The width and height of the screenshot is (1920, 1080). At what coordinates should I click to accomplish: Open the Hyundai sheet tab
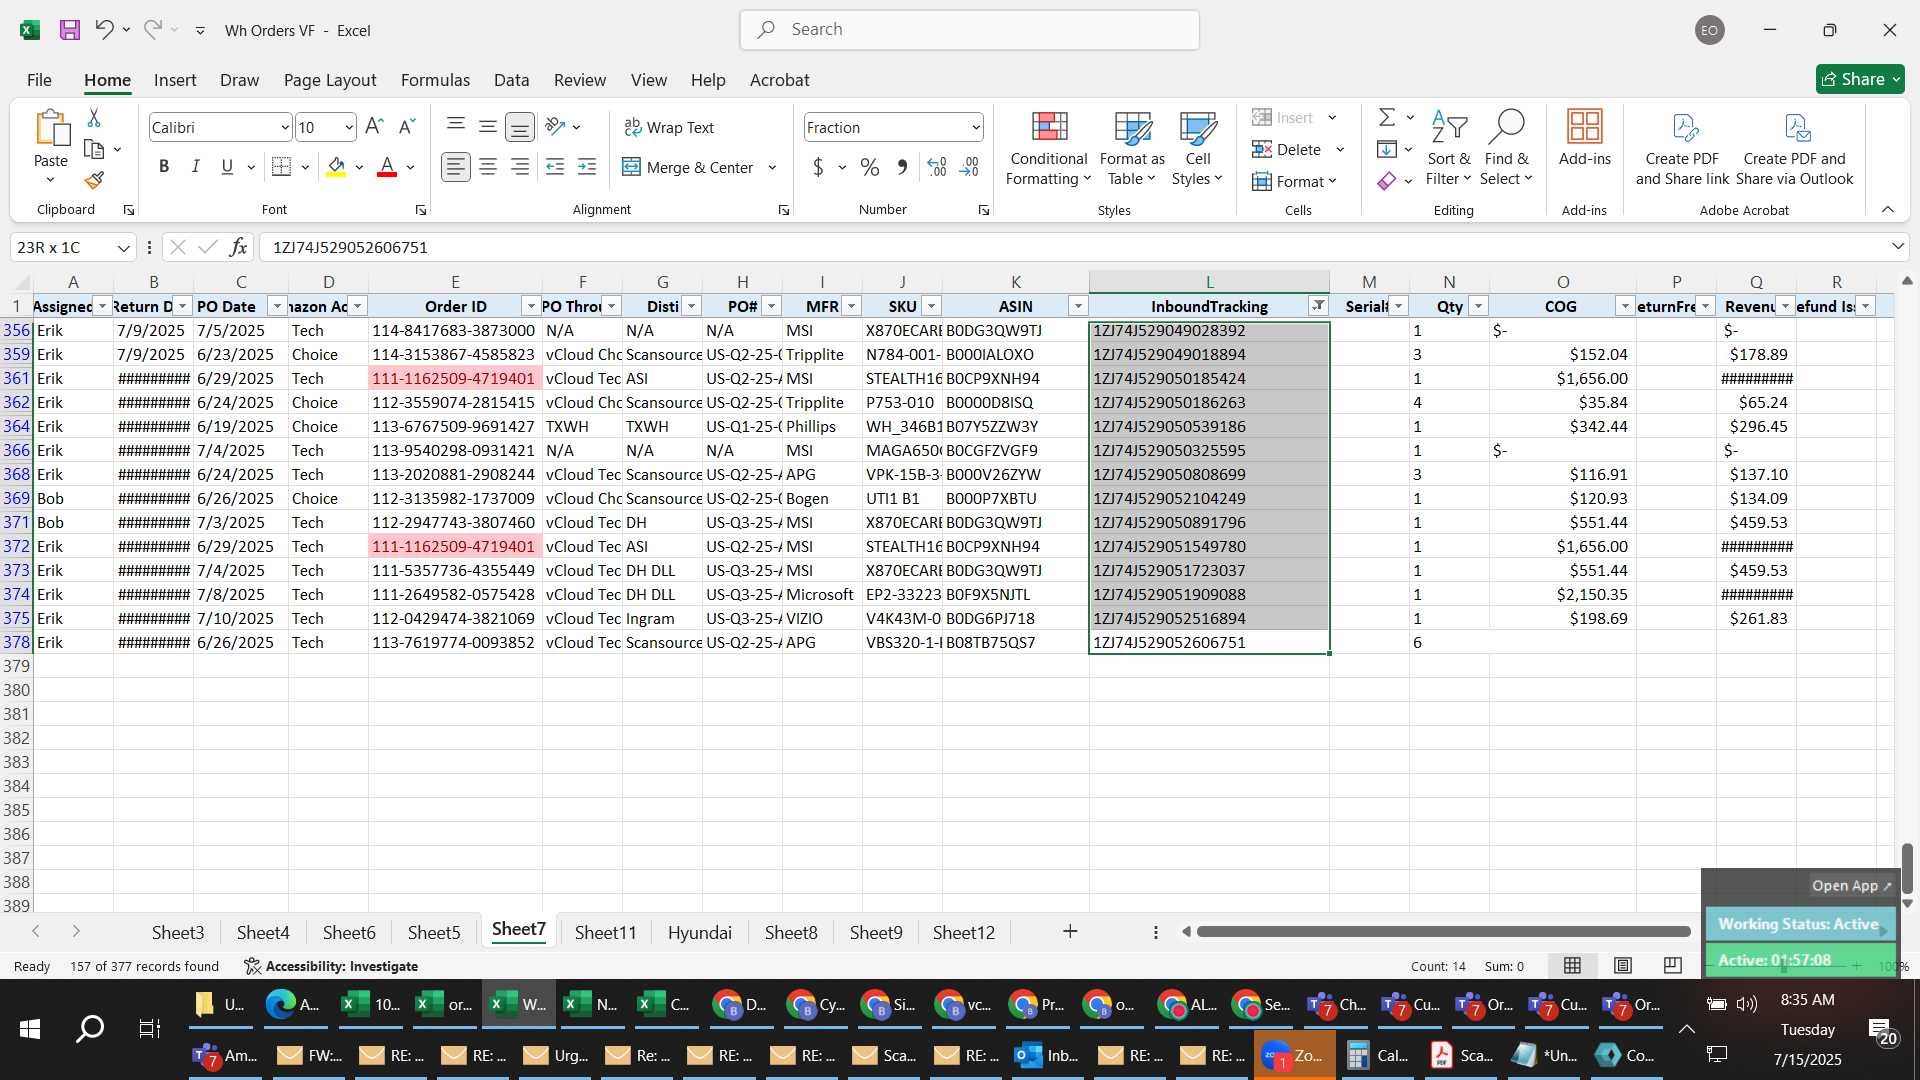click(700, 932)
